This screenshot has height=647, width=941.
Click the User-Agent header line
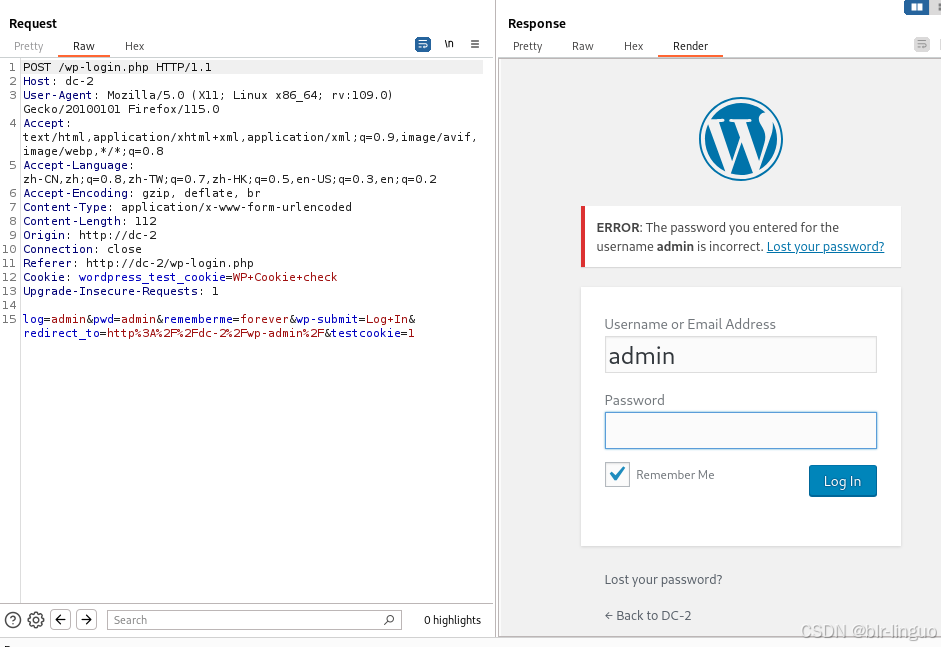click(208, 102)
